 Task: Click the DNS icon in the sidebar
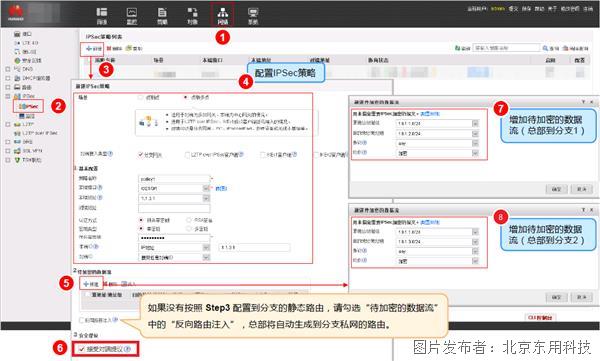(x=17, y=69)
